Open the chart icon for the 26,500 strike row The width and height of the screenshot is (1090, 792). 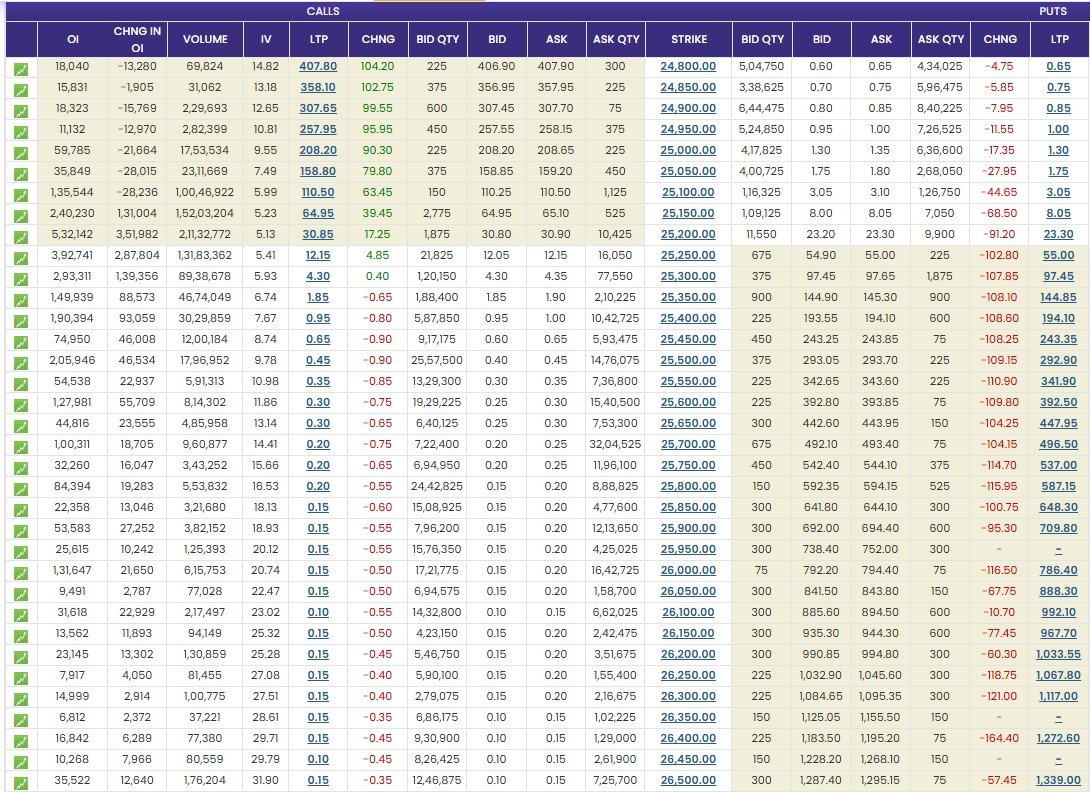22,781
